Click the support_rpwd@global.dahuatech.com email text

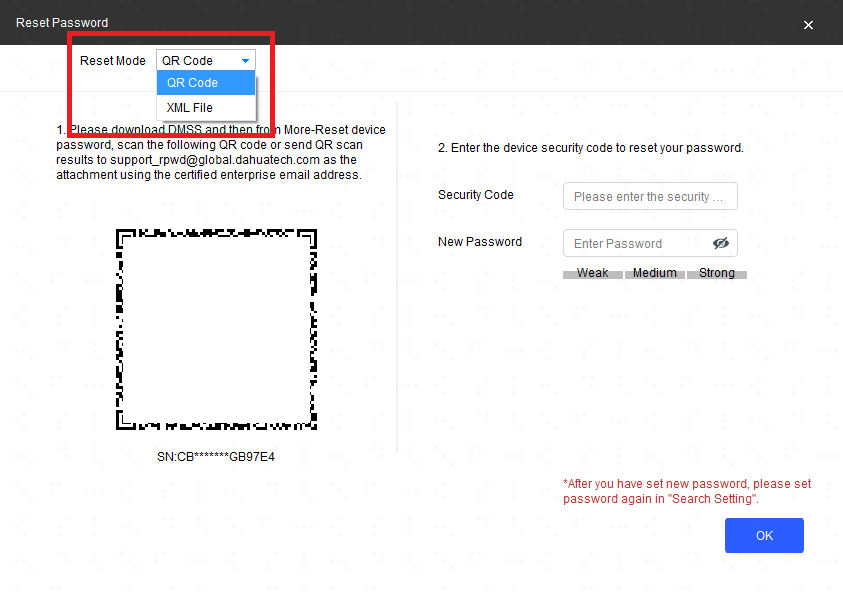pyautogui.click(x=215, y=160)
